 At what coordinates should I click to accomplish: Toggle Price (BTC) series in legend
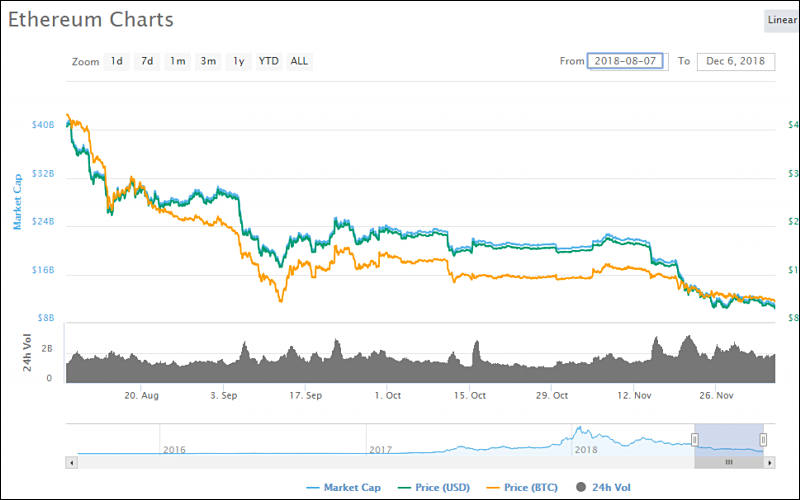[x=522, y=487]
